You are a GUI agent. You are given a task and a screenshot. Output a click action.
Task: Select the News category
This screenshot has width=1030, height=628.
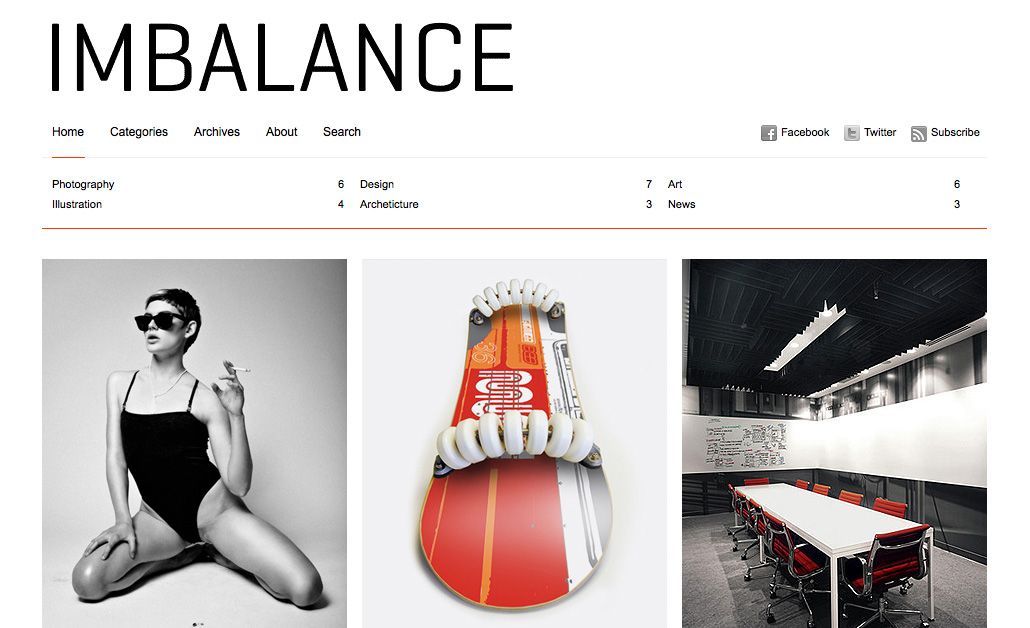point(681,204)
